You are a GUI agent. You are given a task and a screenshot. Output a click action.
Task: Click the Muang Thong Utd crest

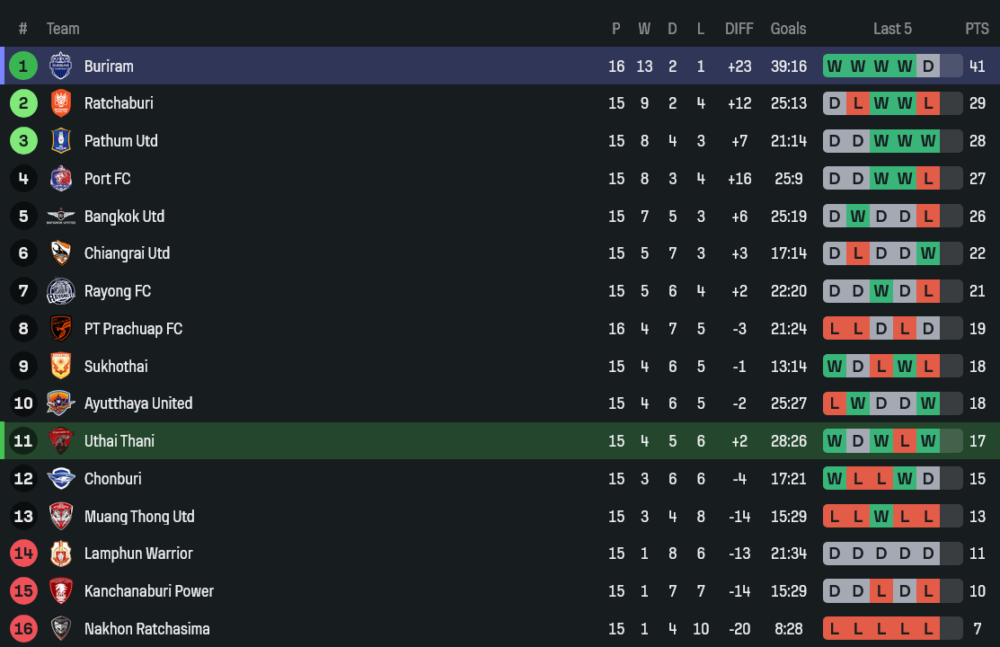tap(61, 516)
